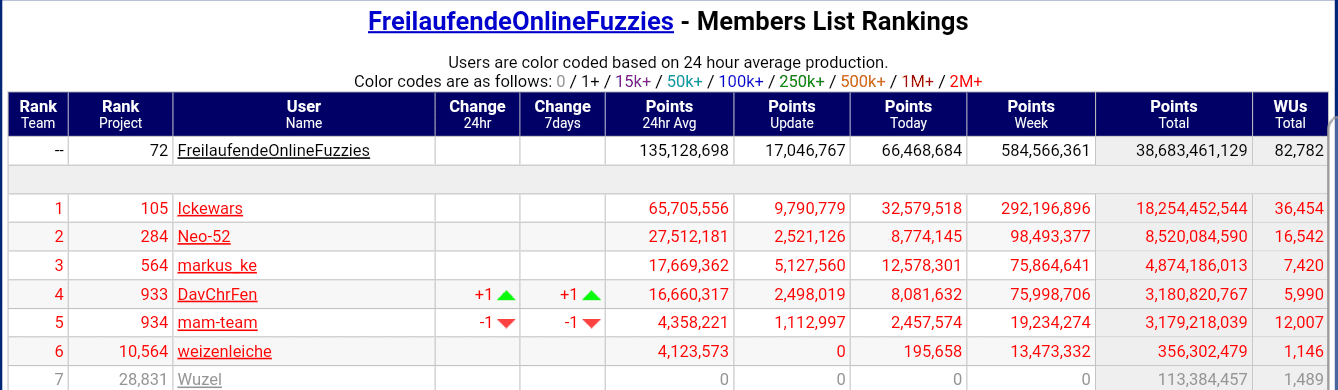This screenshot has width=1338, height=390.
Task: Click Ickewars project rank 105
Action: click(x=155, y=209)
